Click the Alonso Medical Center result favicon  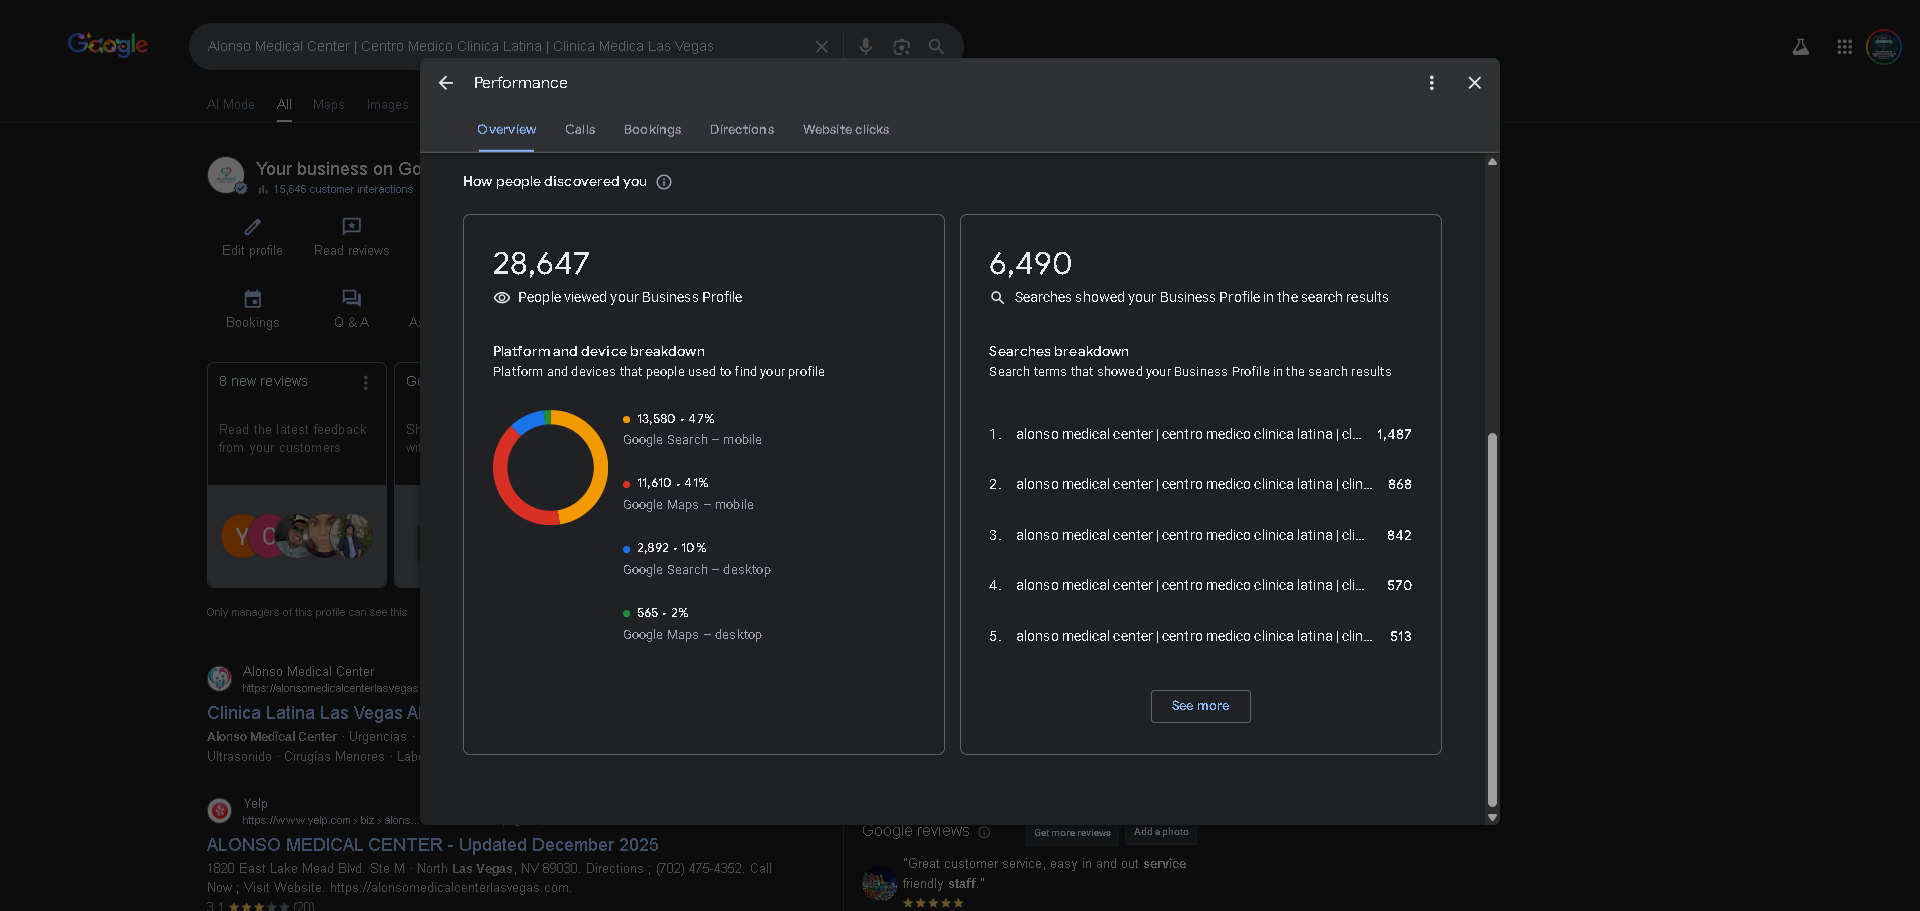[x=220, y=679]
